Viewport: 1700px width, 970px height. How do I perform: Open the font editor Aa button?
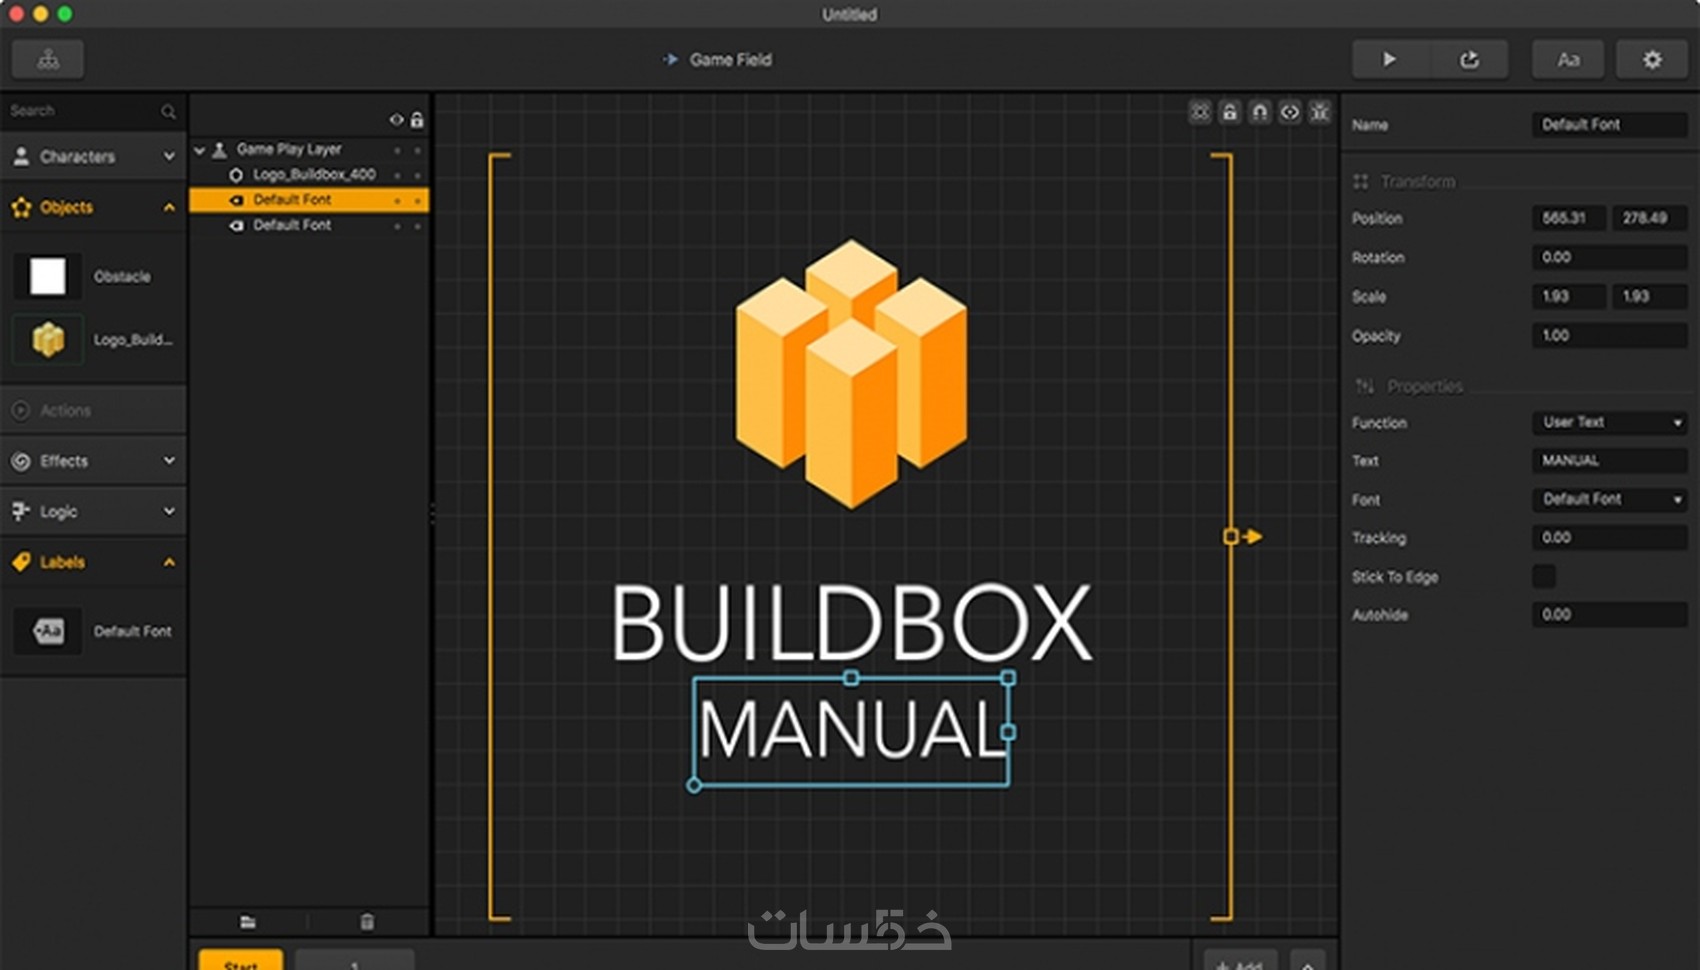(1568, 60)
